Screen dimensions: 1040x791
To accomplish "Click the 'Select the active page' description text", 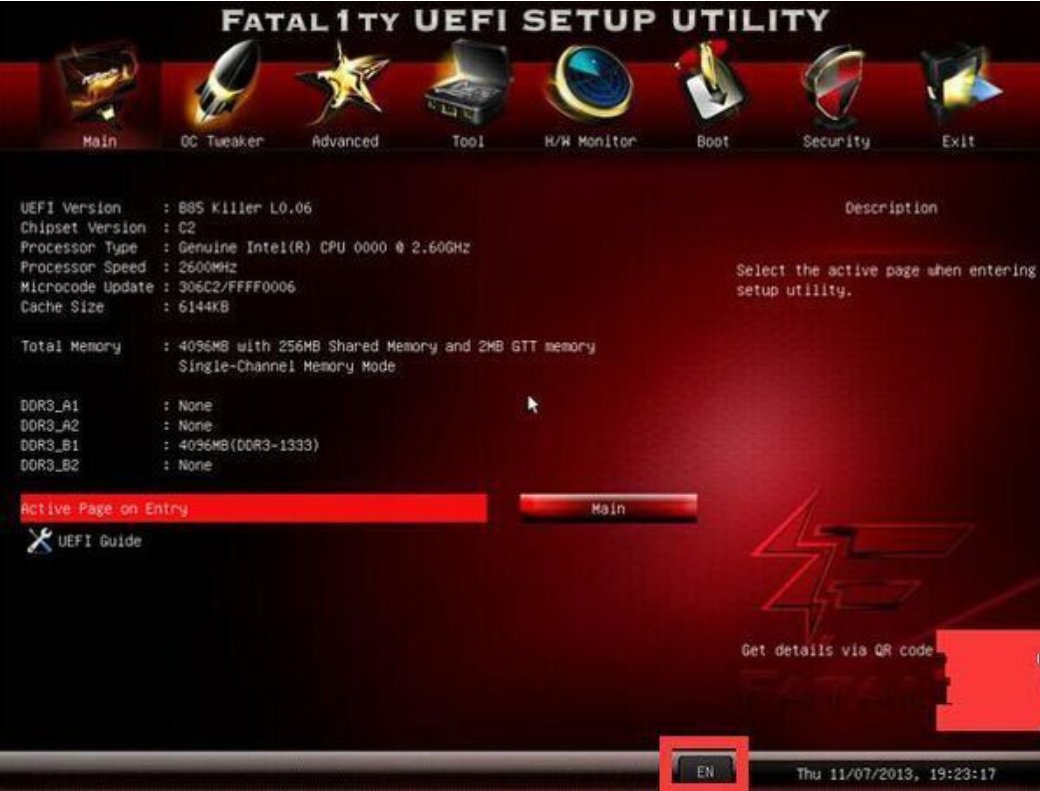I will [885, 280].
